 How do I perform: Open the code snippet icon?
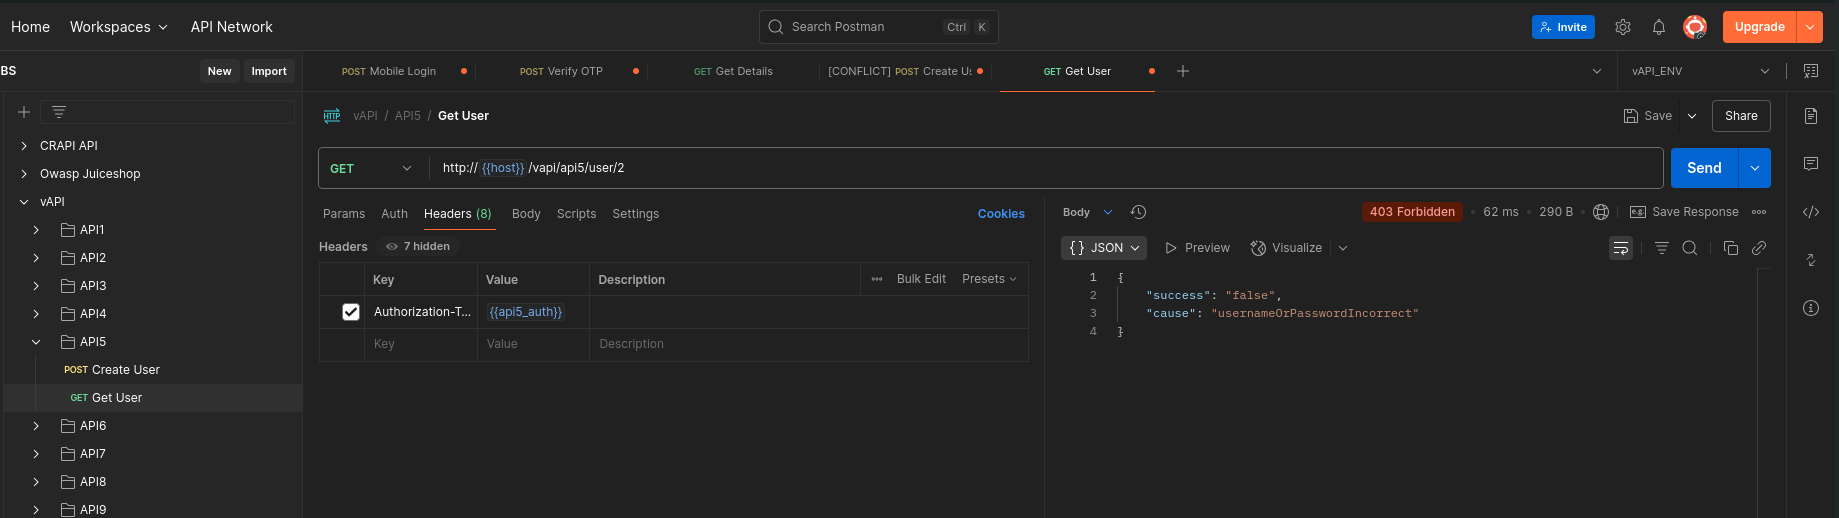click(1811, 212)
